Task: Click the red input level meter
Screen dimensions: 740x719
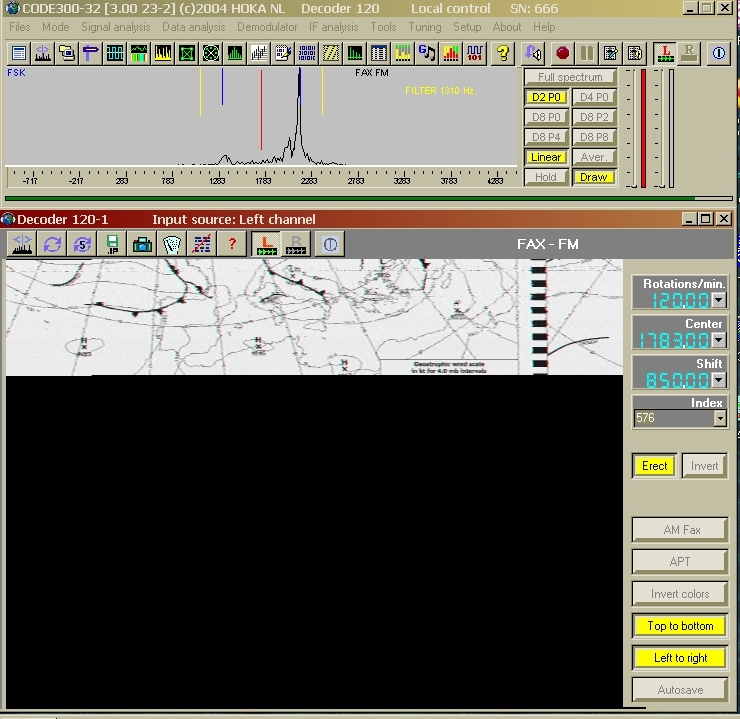Action: [x=643, y=128]
